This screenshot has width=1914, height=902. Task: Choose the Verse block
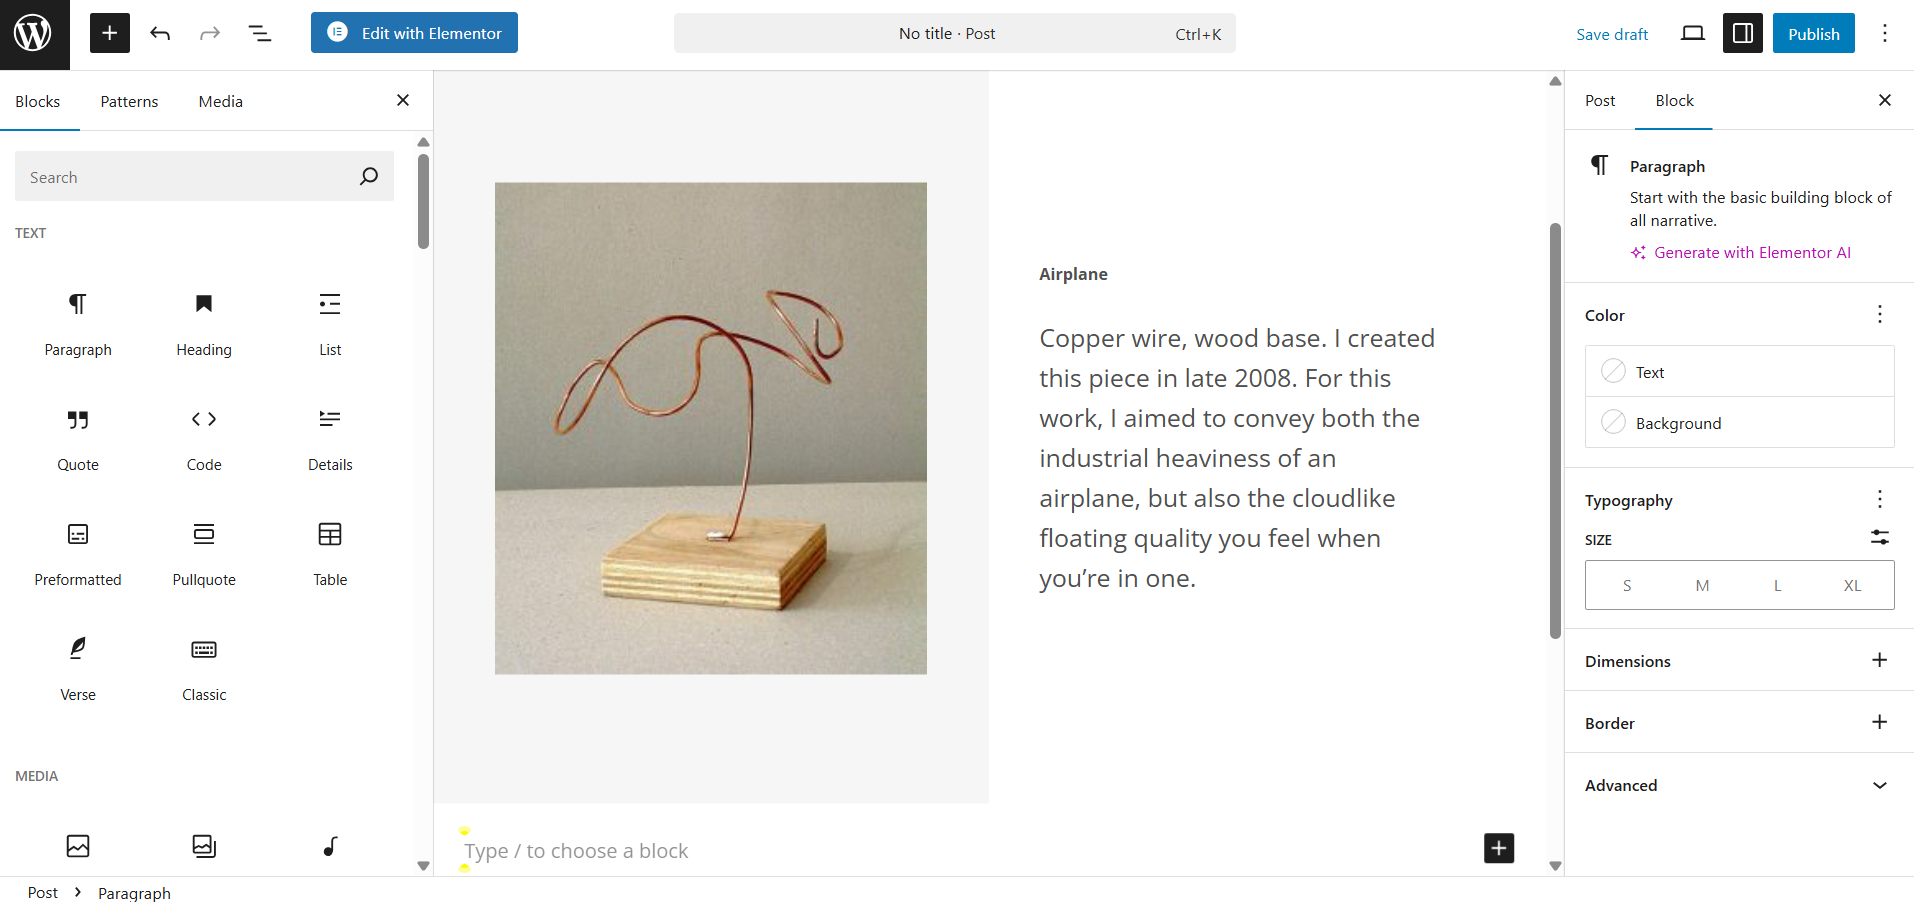(x=78, y=667)
